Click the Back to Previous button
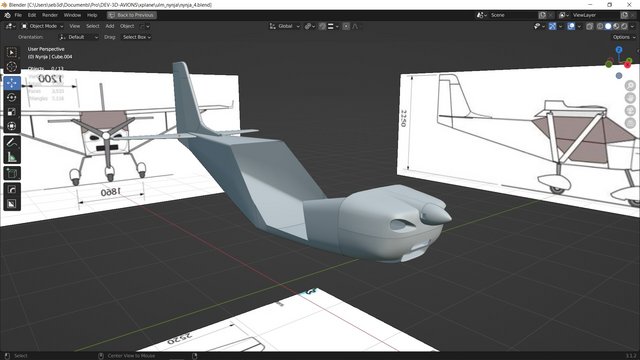 pyautogui.click(x=132, y=15)
